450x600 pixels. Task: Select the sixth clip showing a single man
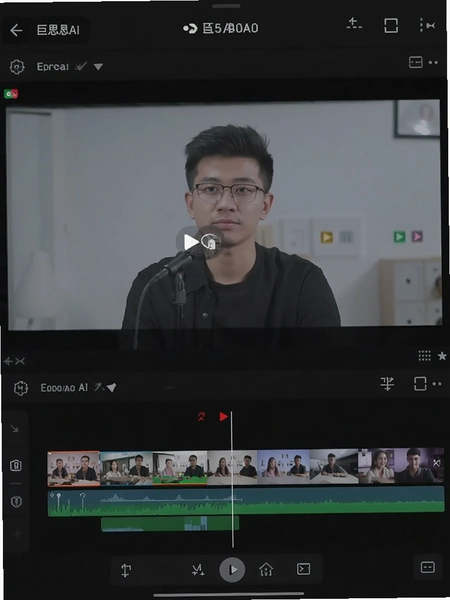pyautogui.click(x=334, y=467)
